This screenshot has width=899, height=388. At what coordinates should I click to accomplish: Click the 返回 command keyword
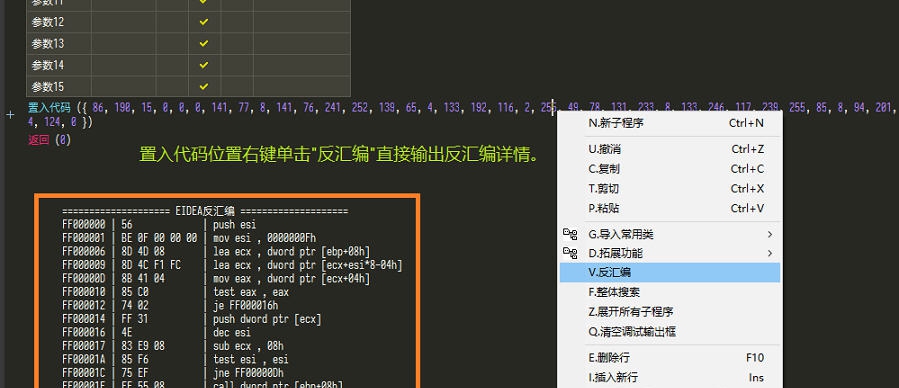pos(38,139)
